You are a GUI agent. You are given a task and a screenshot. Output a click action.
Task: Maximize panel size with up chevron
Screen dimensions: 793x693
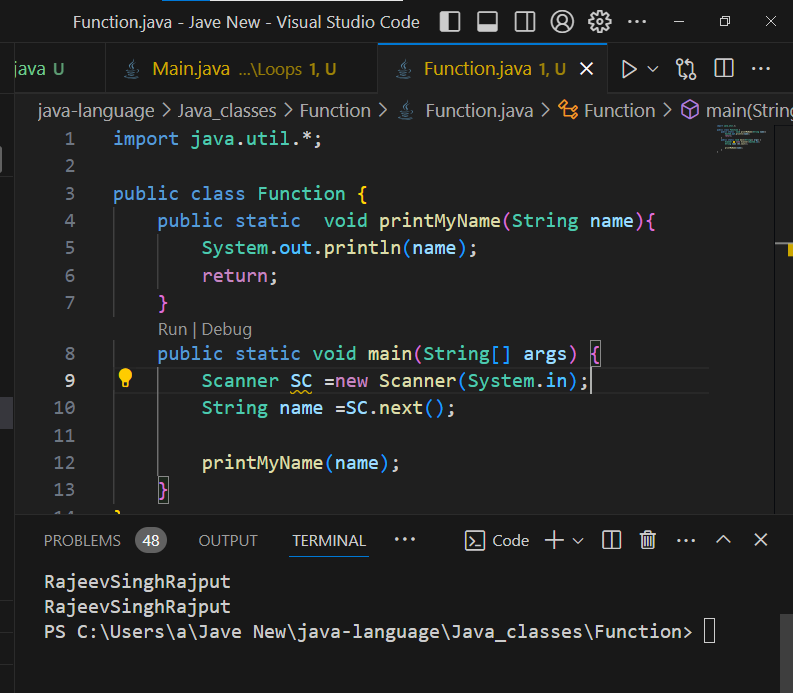[723, 540]
